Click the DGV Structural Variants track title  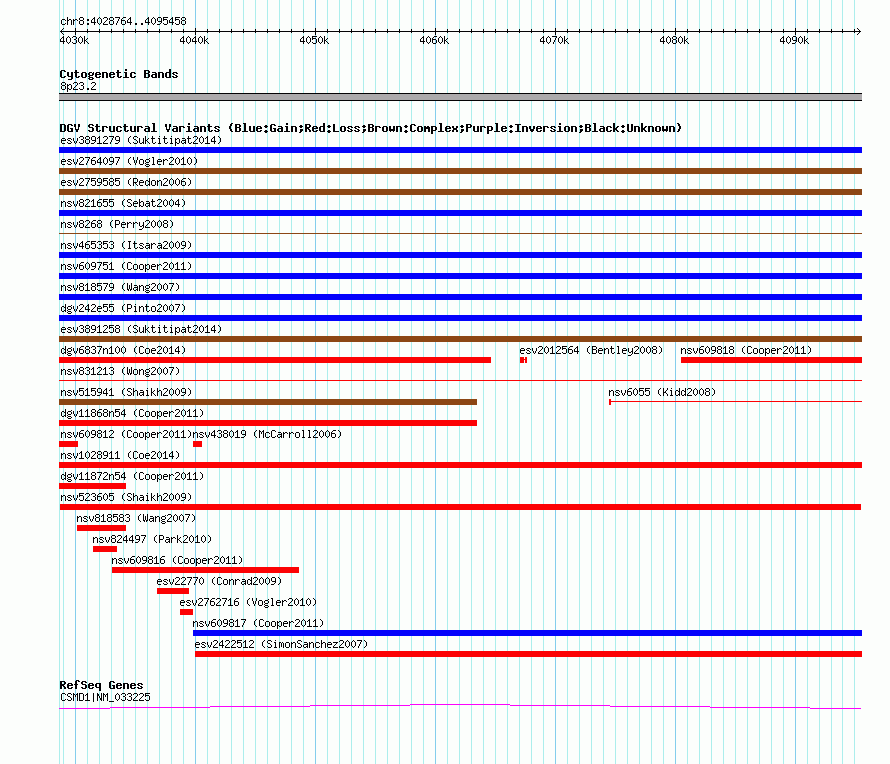pyautogui.click(x=370, y=128)
